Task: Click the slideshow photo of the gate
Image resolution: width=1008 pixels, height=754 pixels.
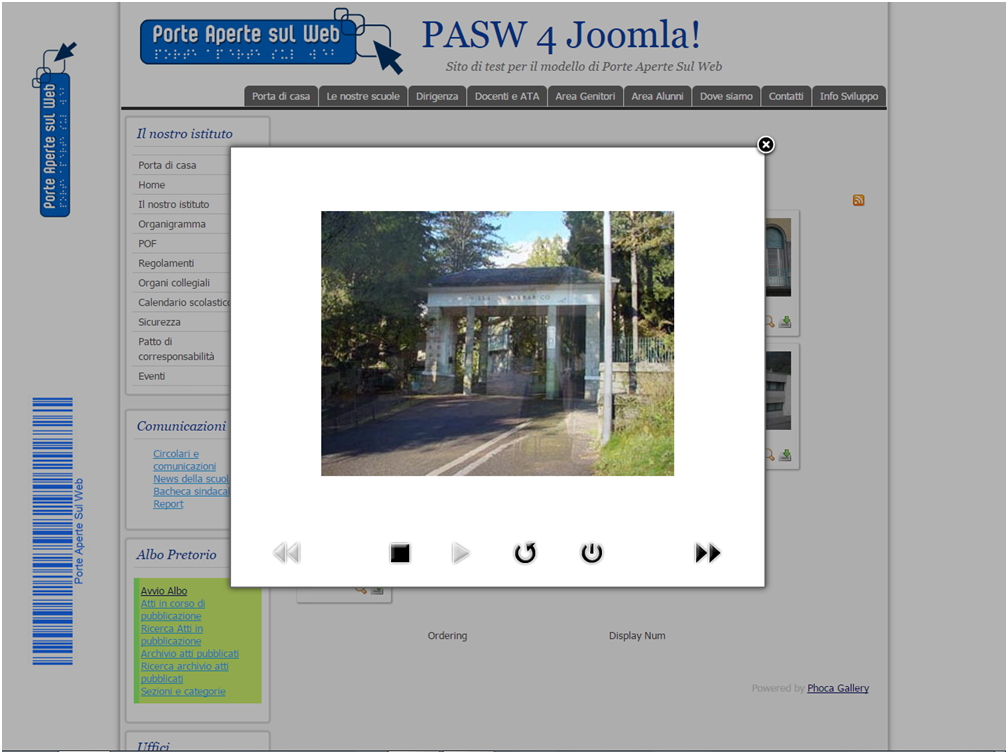Action: (497, 343)
